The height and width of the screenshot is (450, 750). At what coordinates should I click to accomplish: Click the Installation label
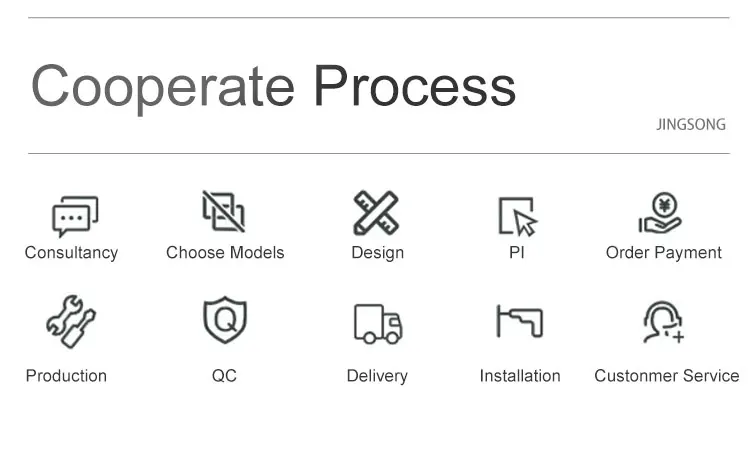point(520,376)
